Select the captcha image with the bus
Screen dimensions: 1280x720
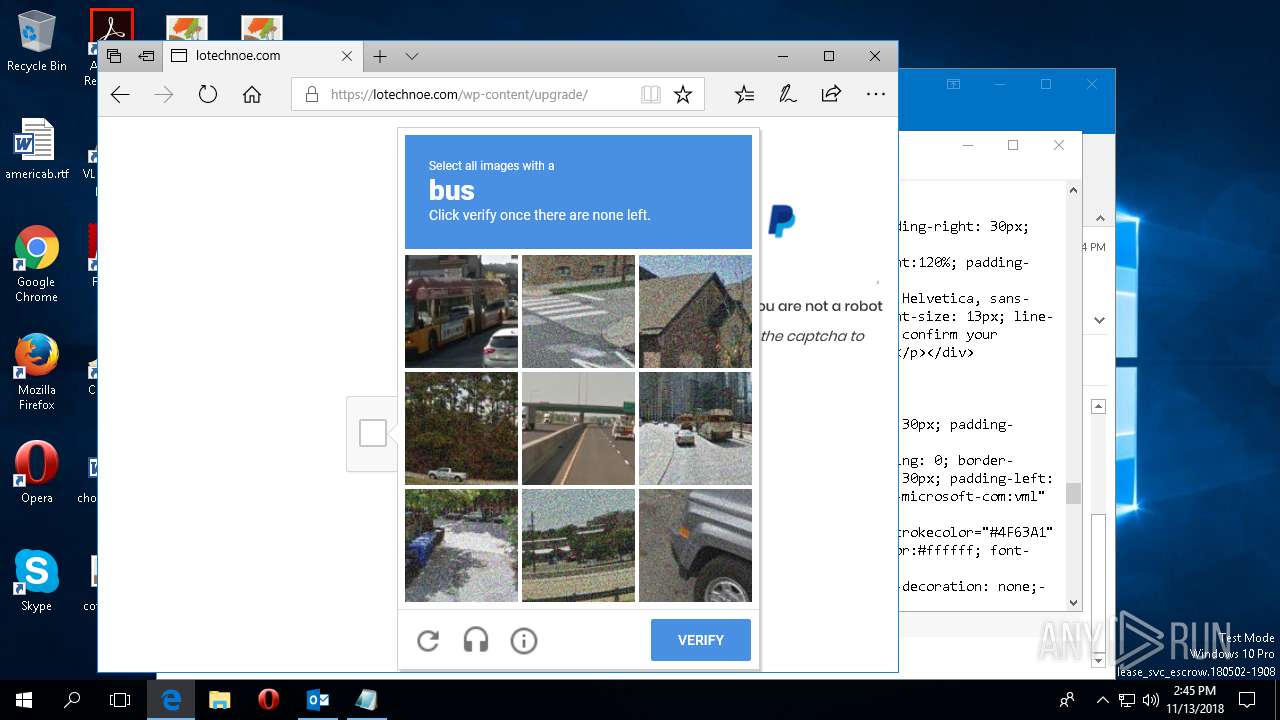[x=461, y=311]
